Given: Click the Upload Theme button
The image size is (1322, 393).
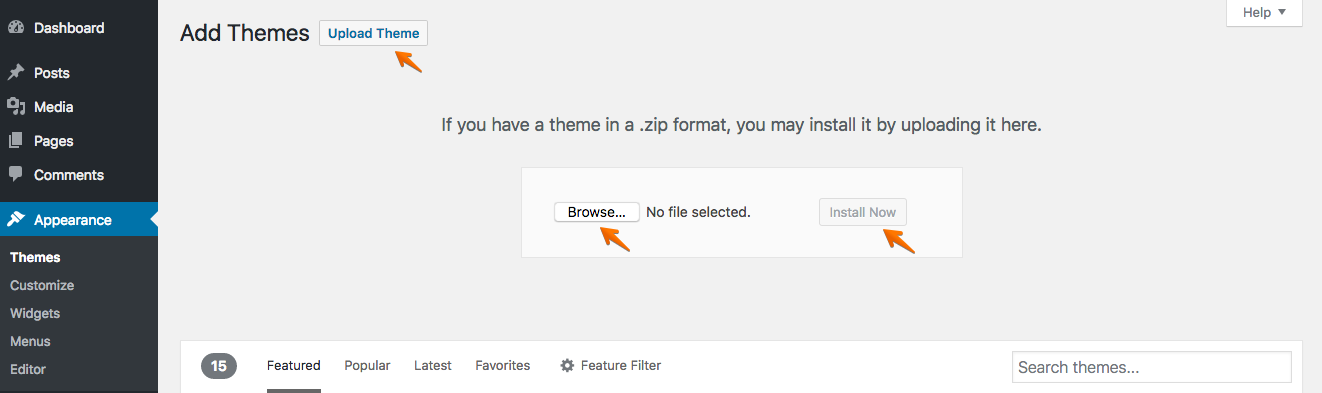Looking at the screenshot, I should tap(374, 33).
